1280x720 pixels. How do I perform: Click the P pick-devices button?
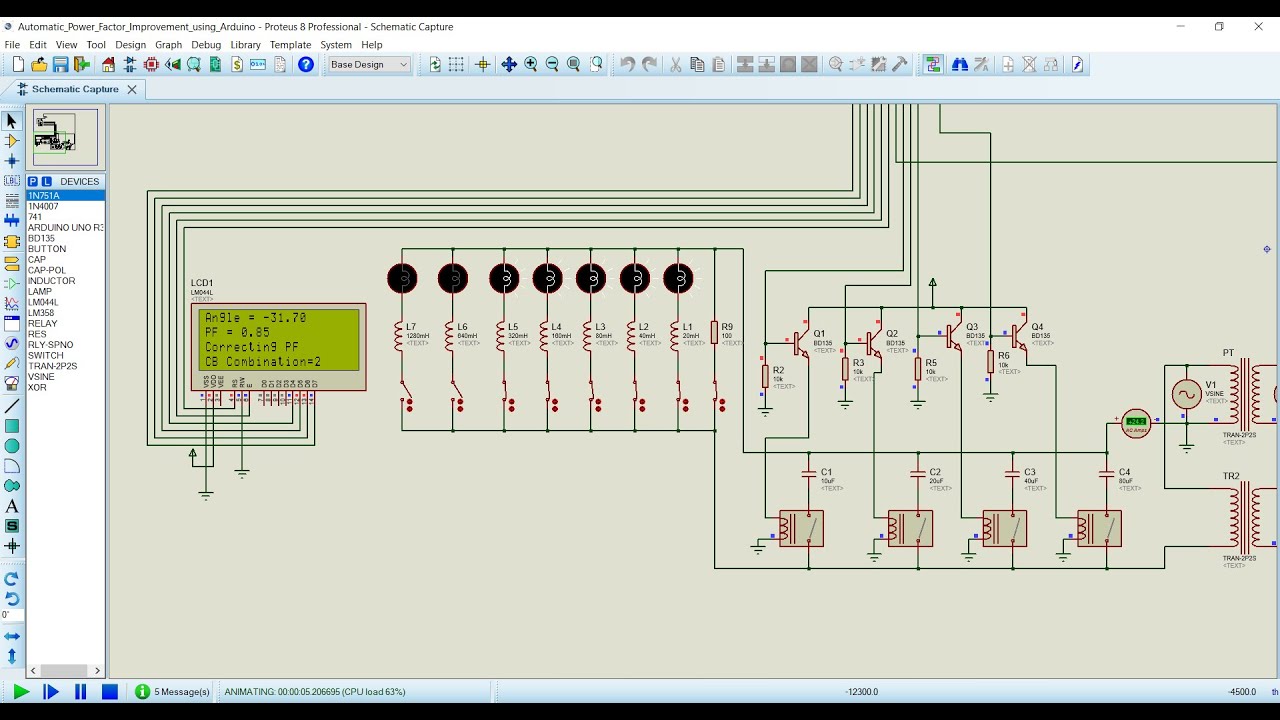[x=33, y=181]
